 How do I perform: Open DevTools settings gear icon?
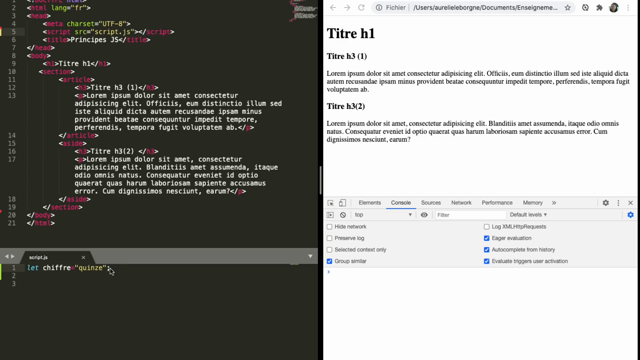pyautogui.click(x=606, y=203)
